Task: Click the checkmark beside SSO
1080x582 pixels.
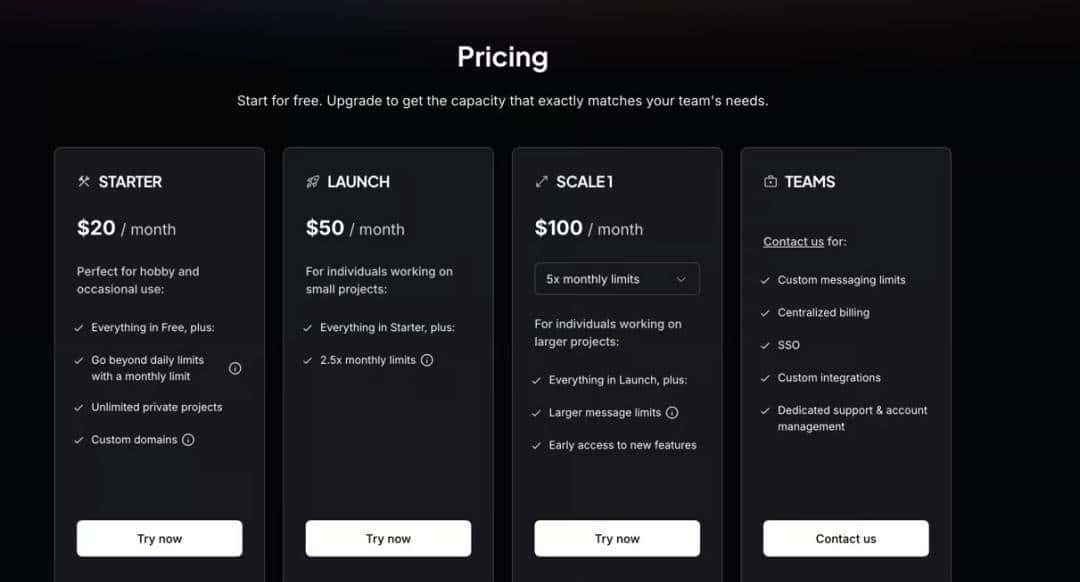Action: pyautogui.click(x=766, y=345)
